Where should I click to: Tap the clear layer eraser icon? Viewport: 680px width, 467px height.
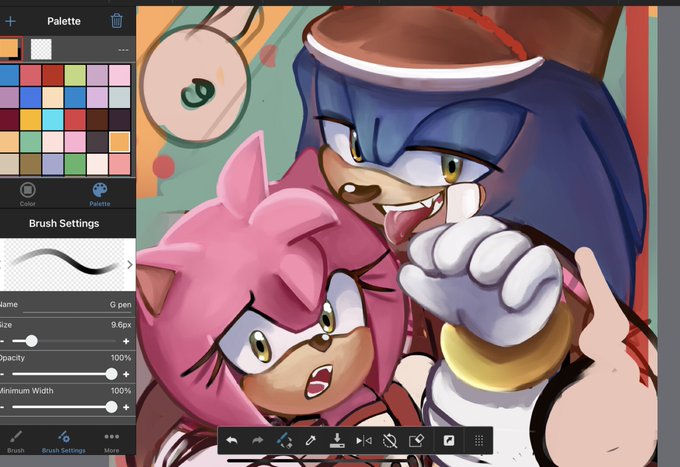tap(416, 441)
